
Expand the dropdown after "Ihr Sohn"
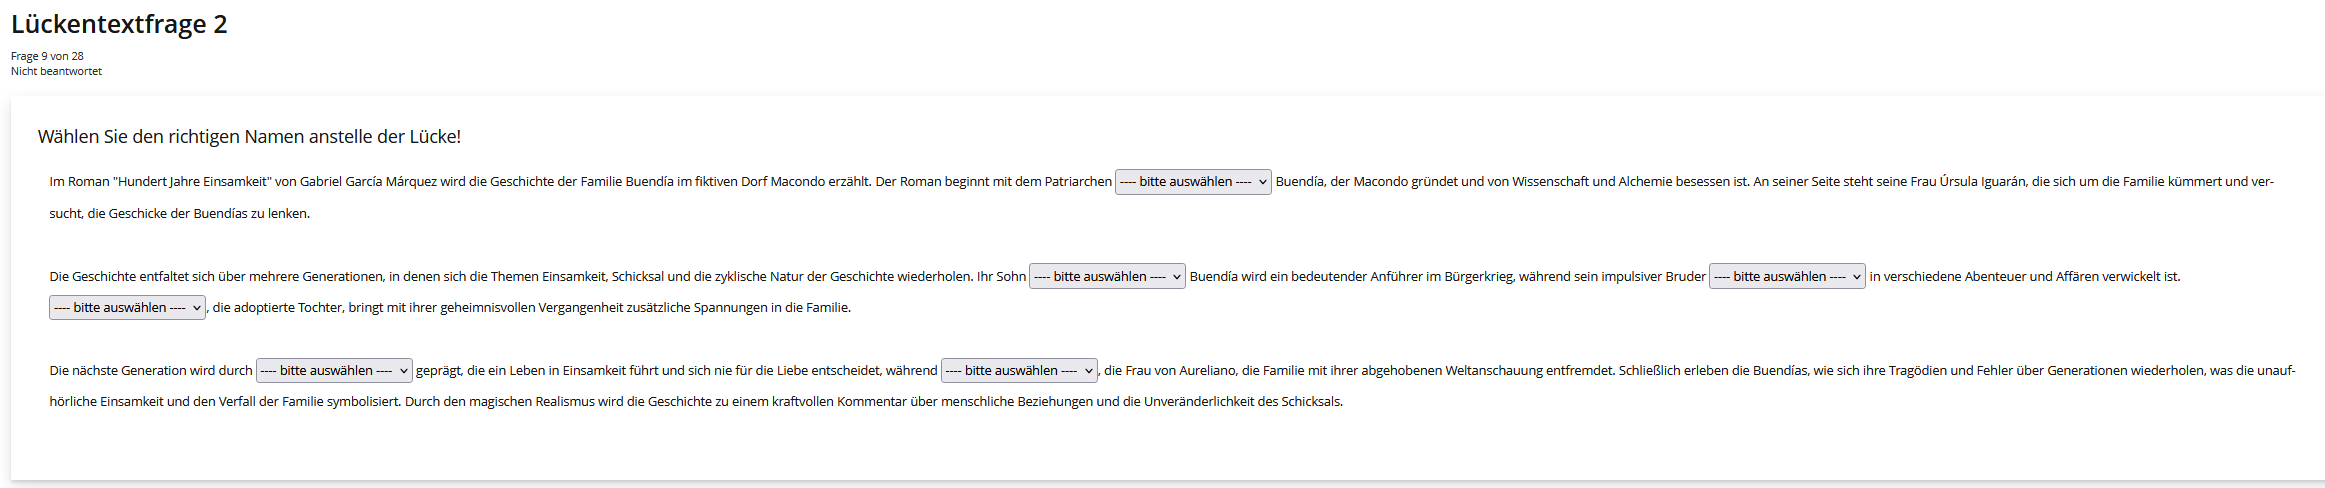pos(1106,277)
